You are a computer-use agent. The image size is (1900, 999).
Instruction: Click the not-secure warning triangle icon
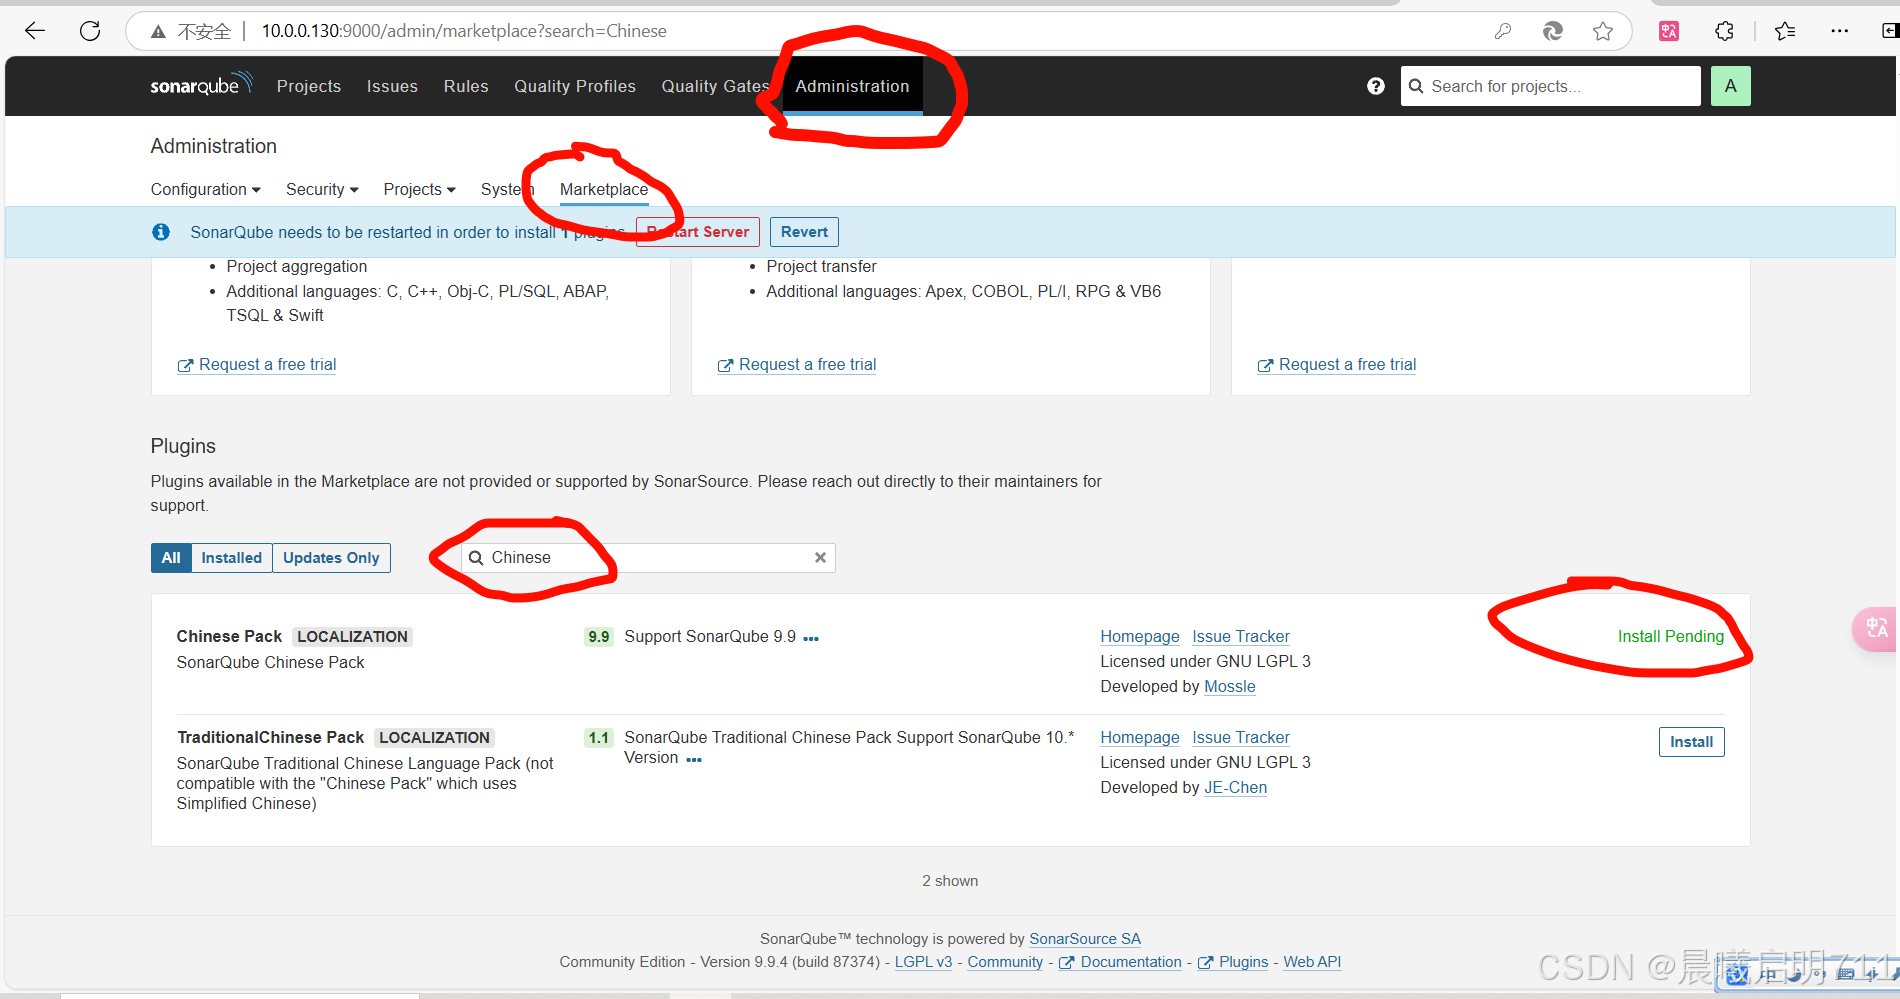[158, 32]
